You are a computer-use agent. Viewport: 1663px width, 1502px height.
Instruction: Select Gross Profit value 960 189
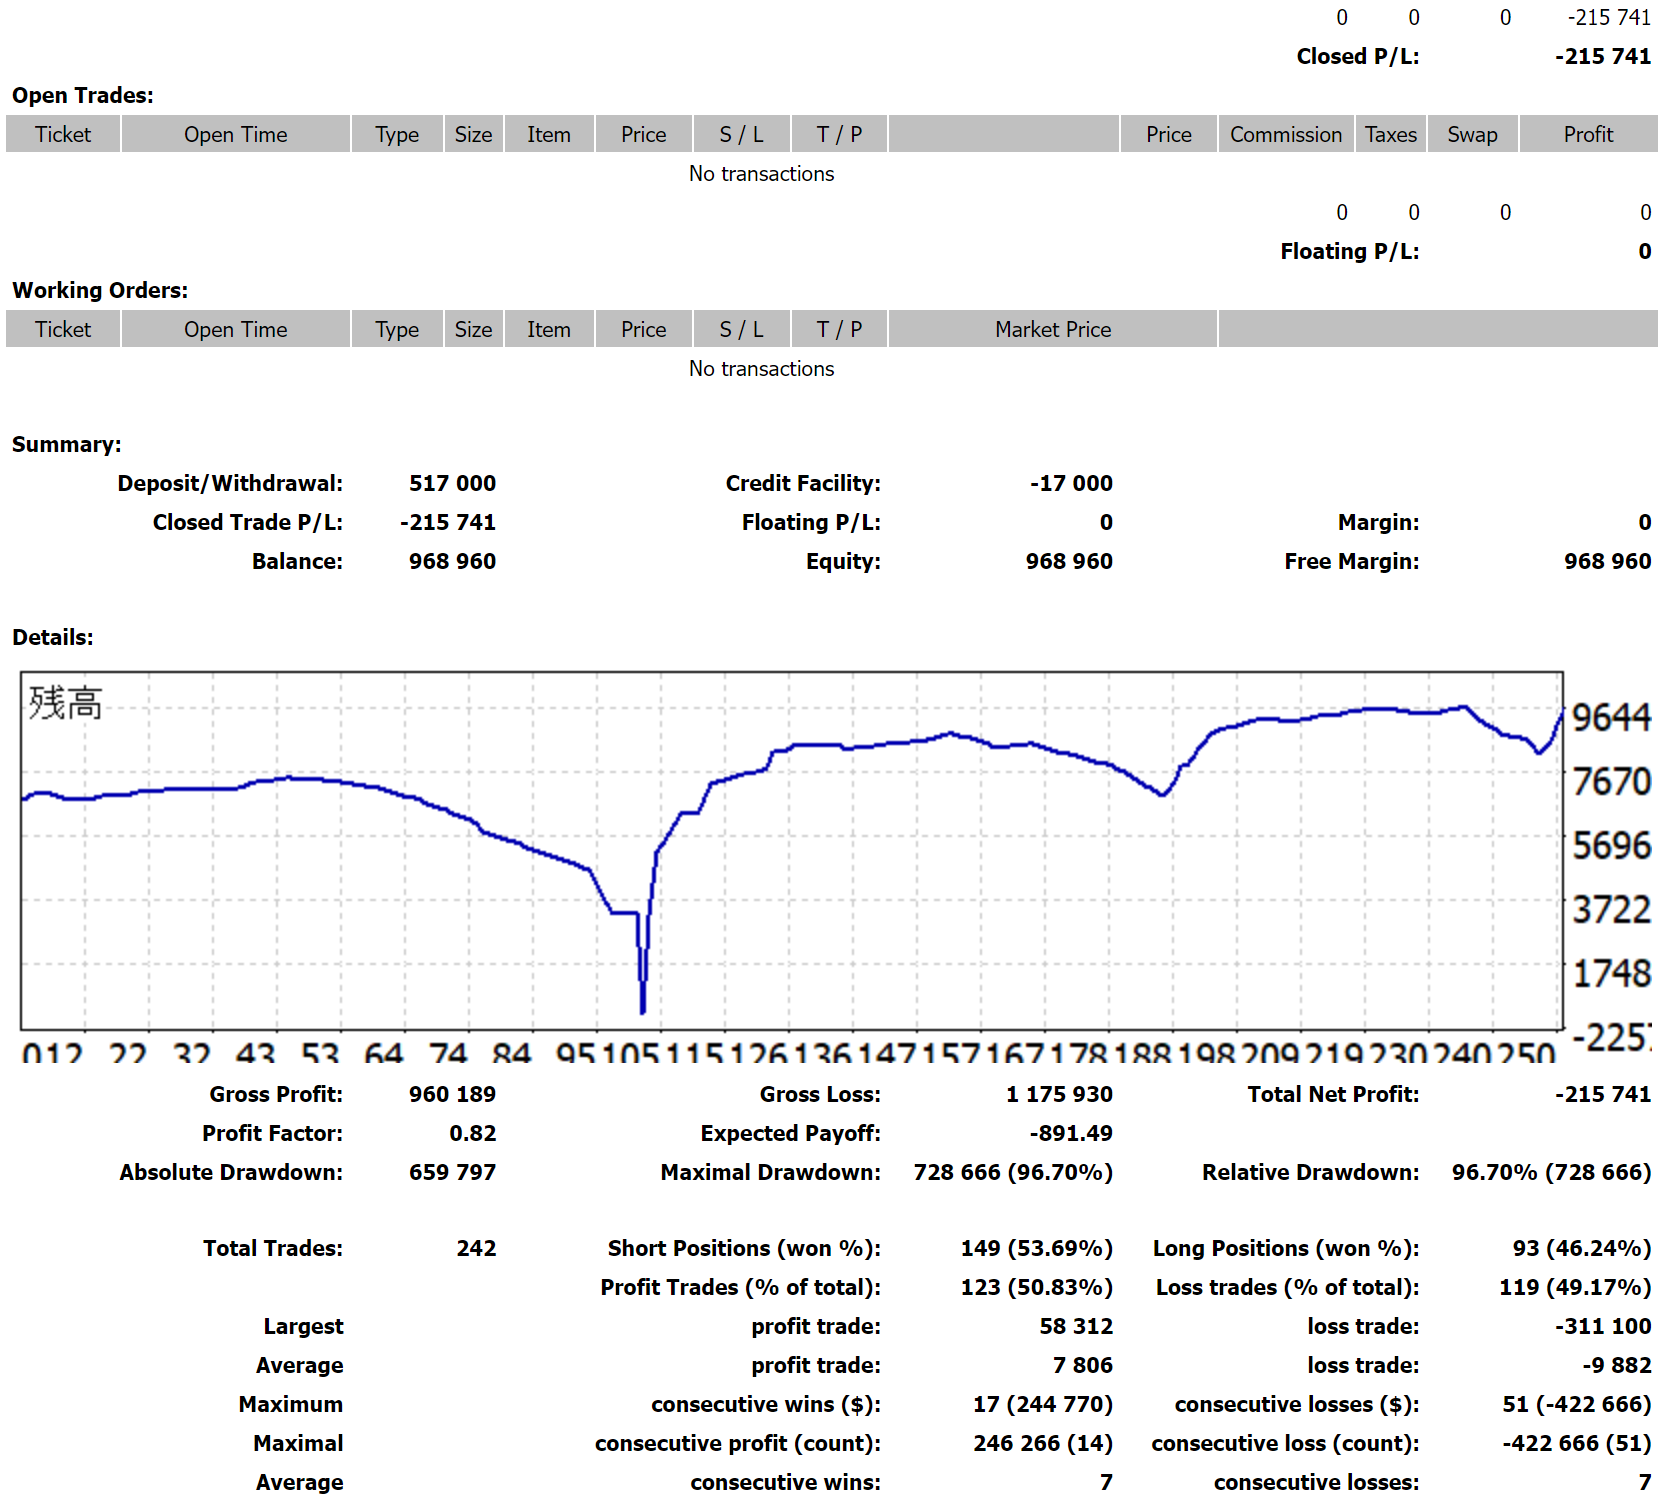452,1094
